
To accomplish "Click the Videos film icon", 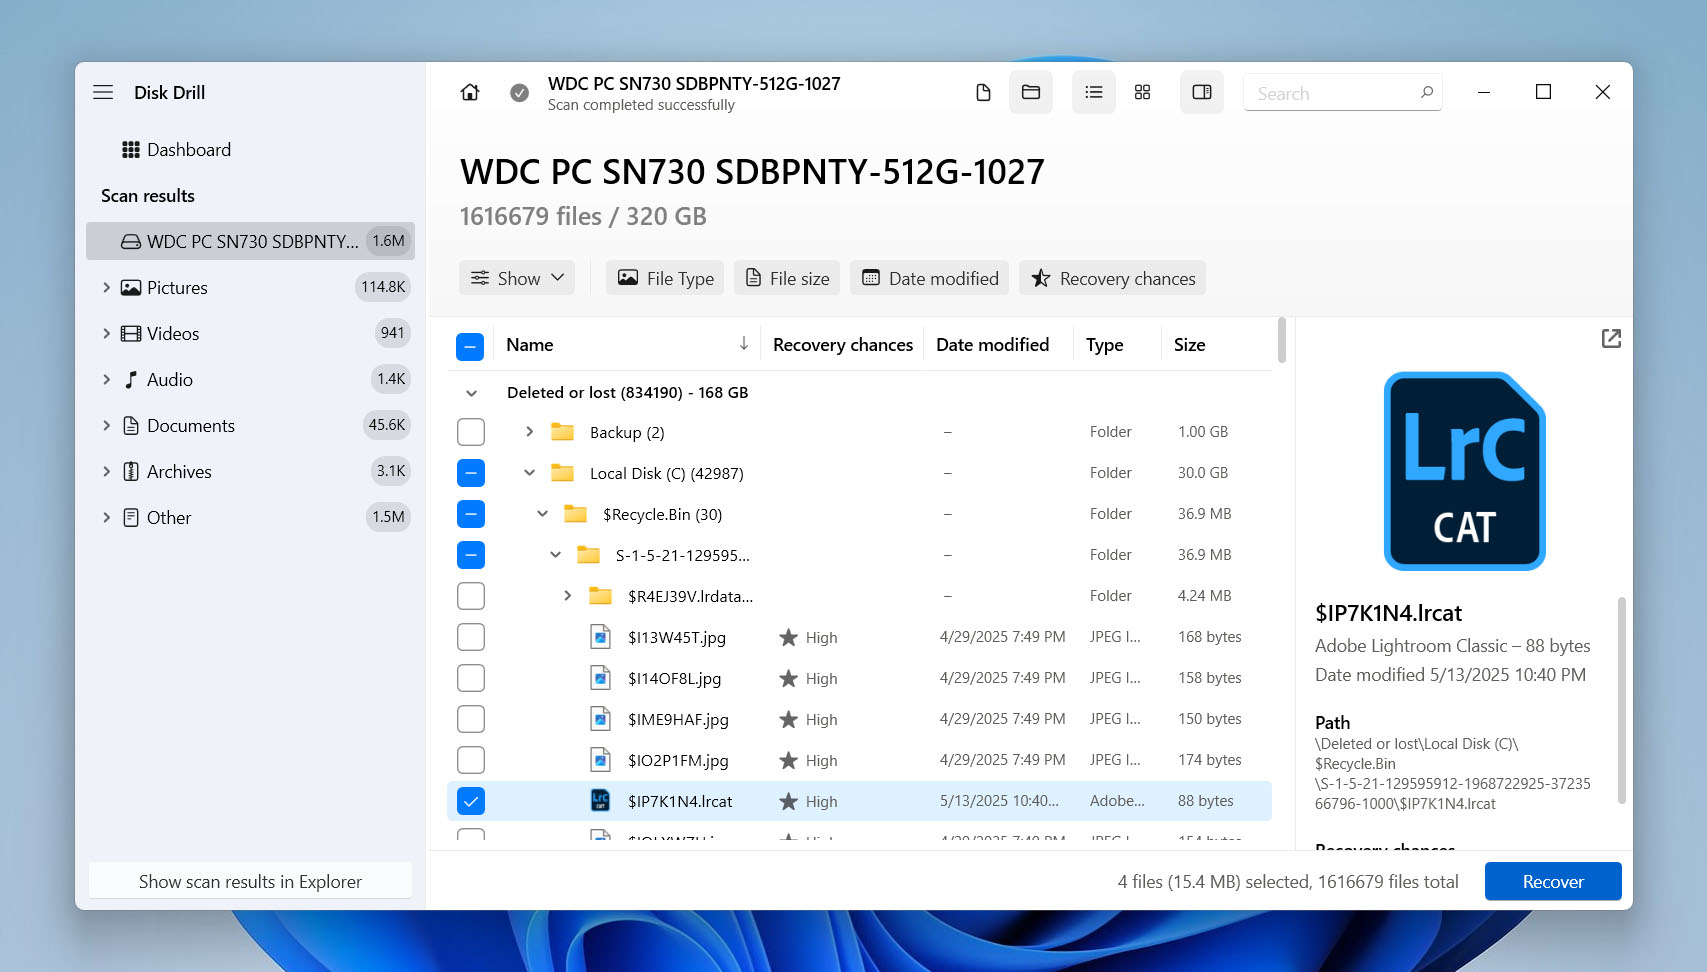I will pyautogui.click(x=131, y=334).
